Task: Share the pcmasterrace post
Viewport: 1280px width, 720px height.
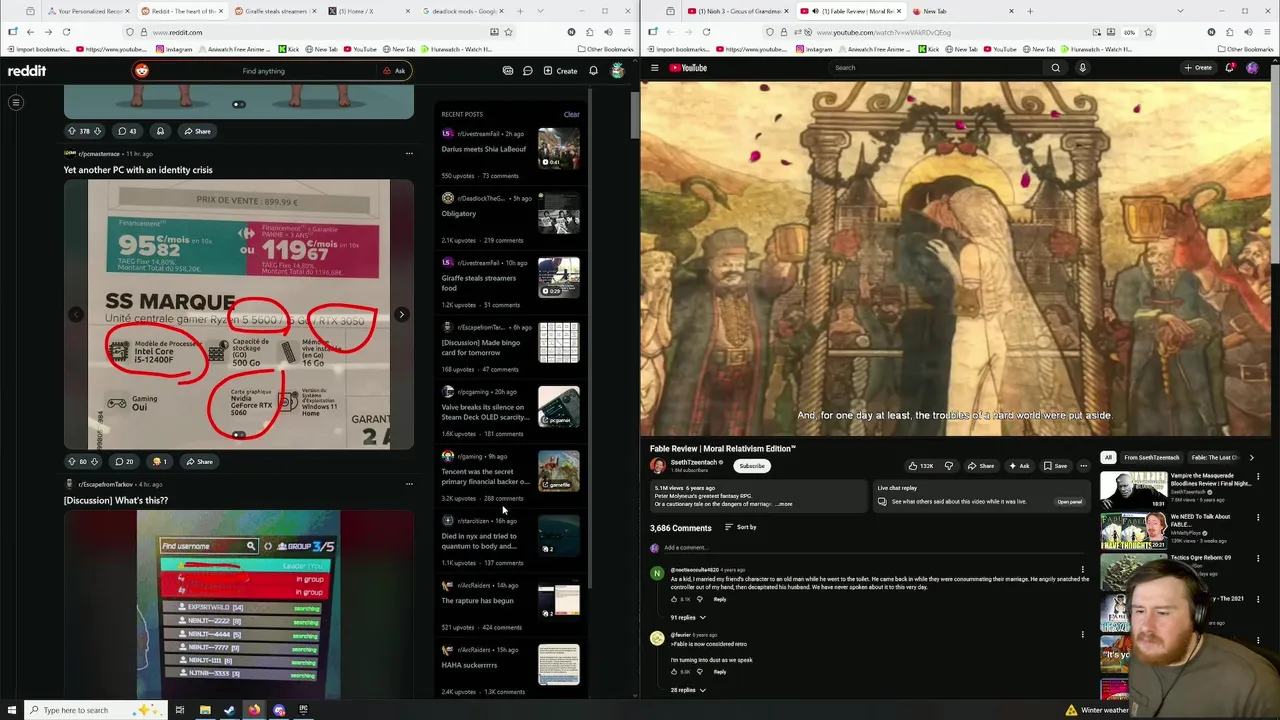Action: (x=199, y=462)
